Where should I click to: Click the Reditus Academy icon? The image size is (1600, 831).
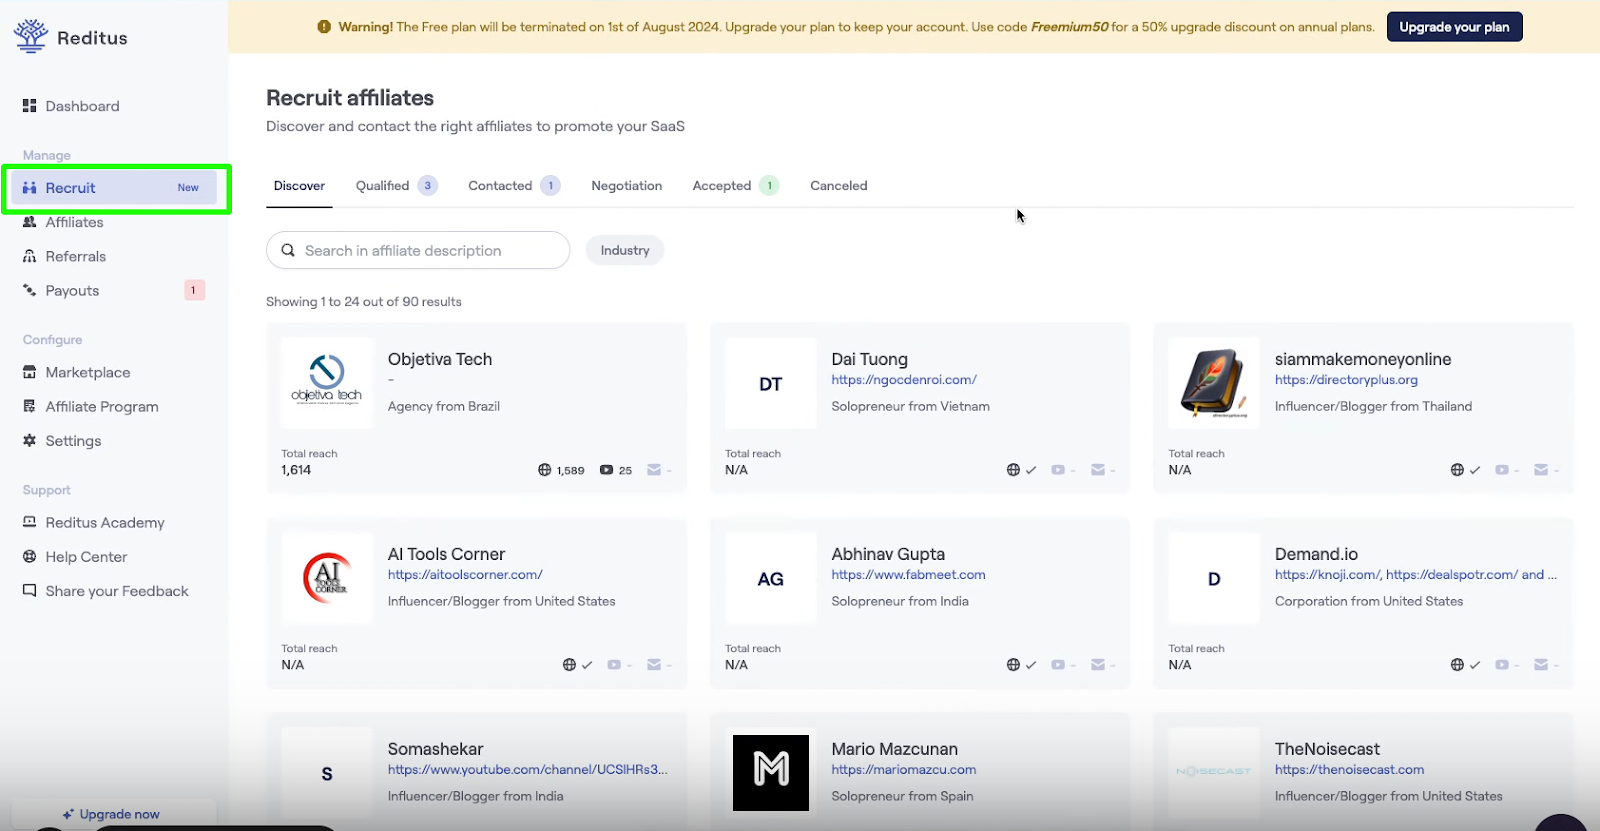29,522
